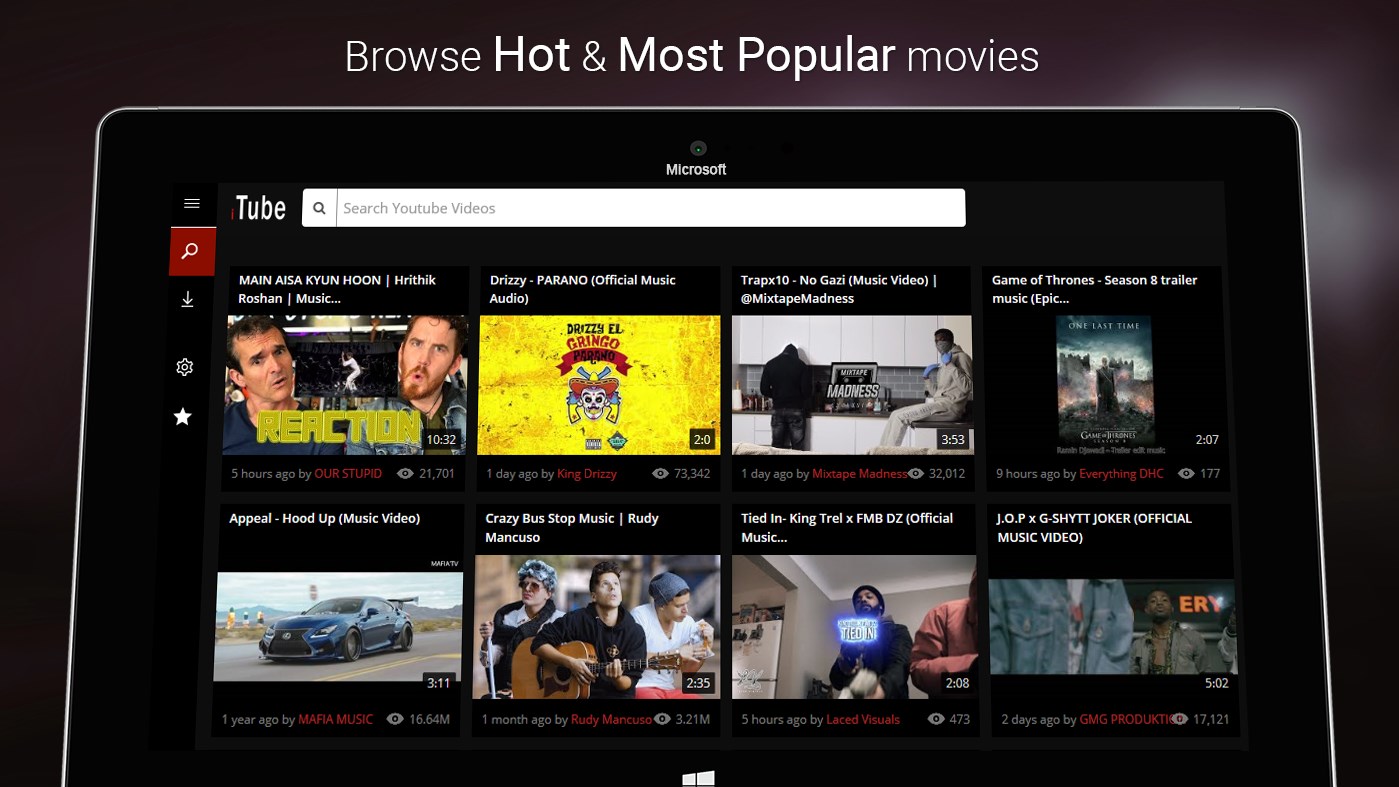Click the 2:07 duration badge

point(1207,439)
